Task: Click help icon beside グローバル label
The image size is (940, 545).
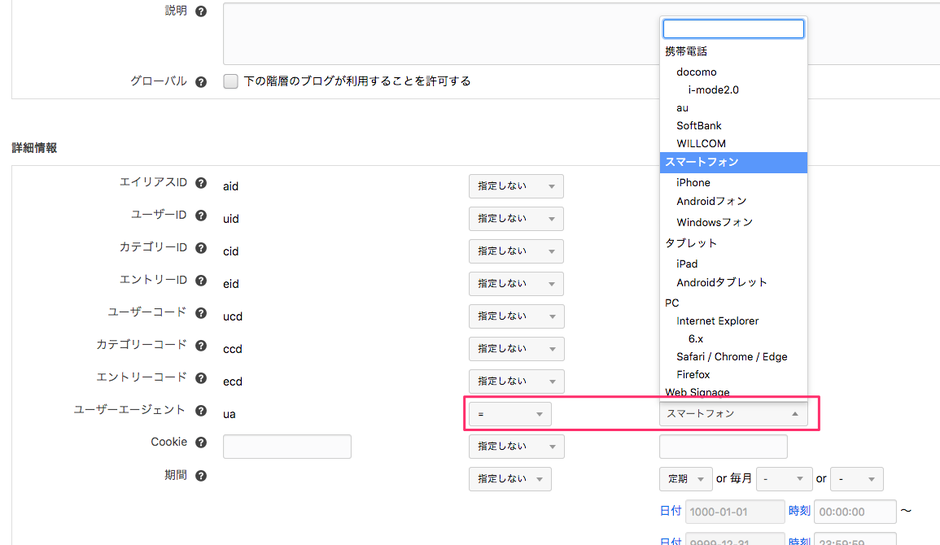Action: pos(201,82)
